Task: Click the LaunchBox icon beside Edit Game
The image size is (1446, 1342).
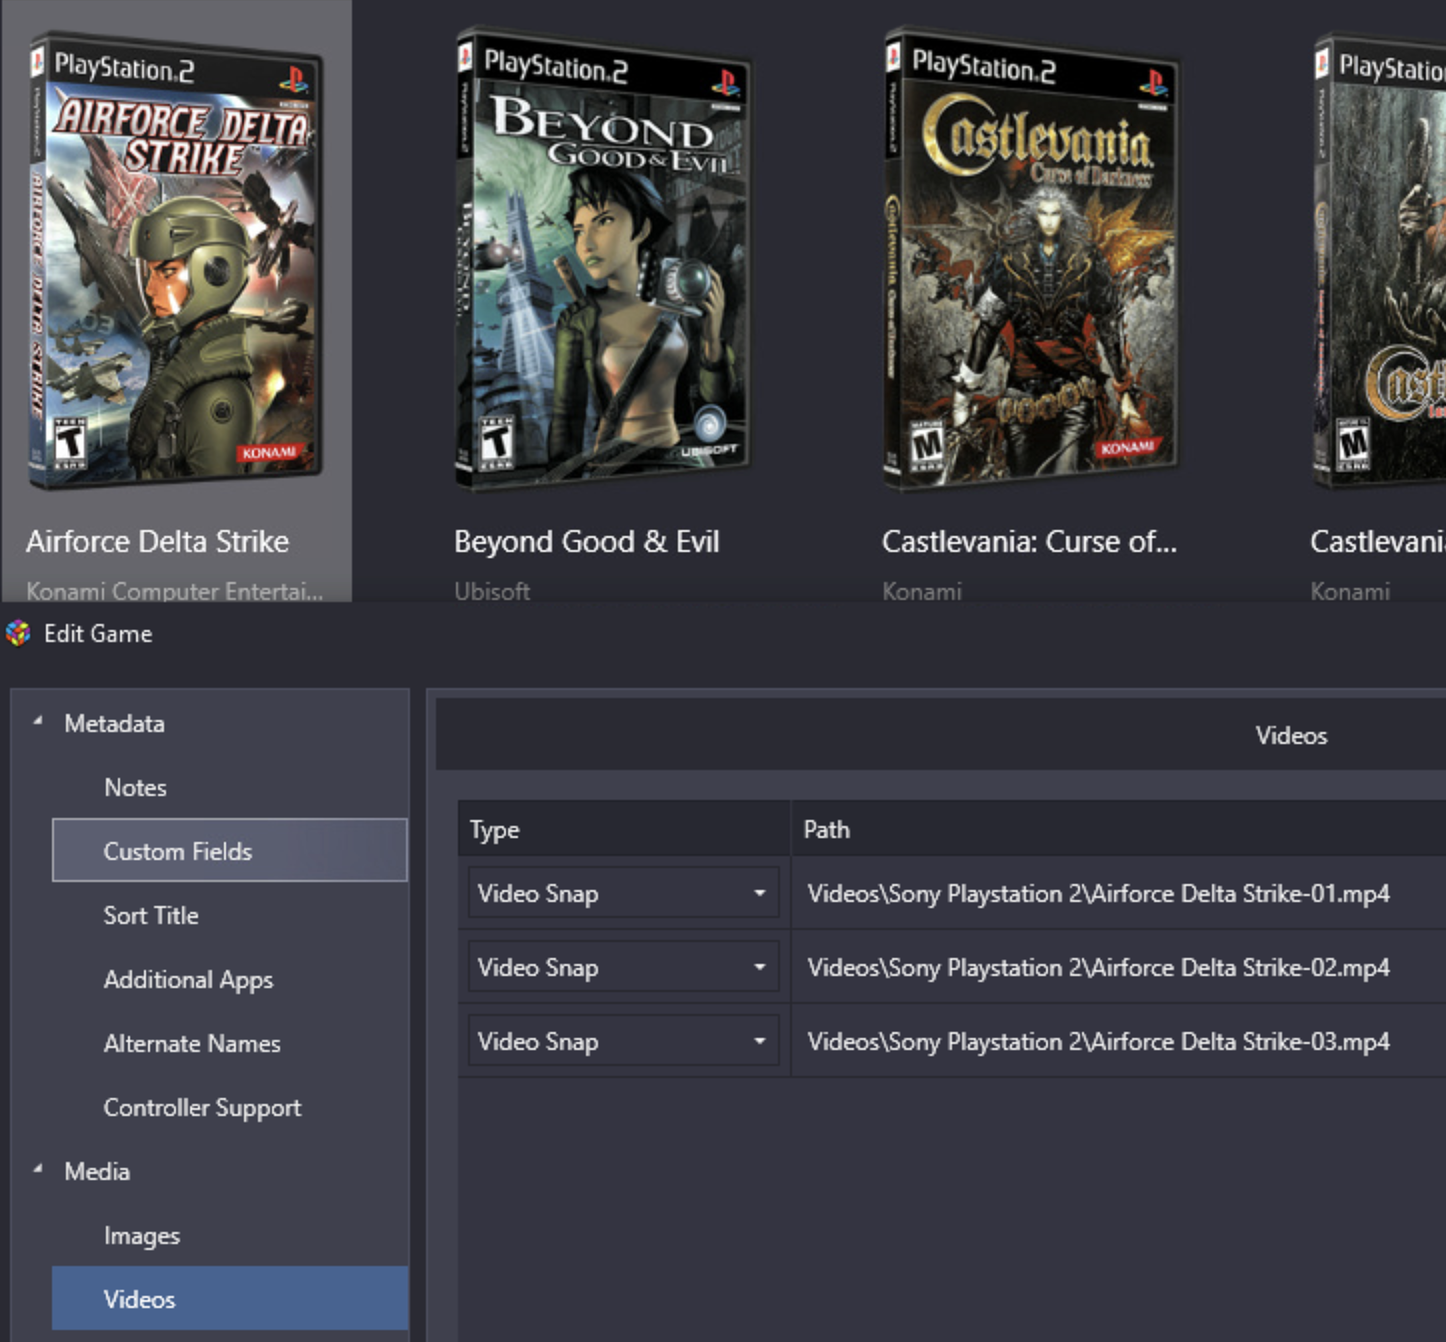Action: coord(18,633)
